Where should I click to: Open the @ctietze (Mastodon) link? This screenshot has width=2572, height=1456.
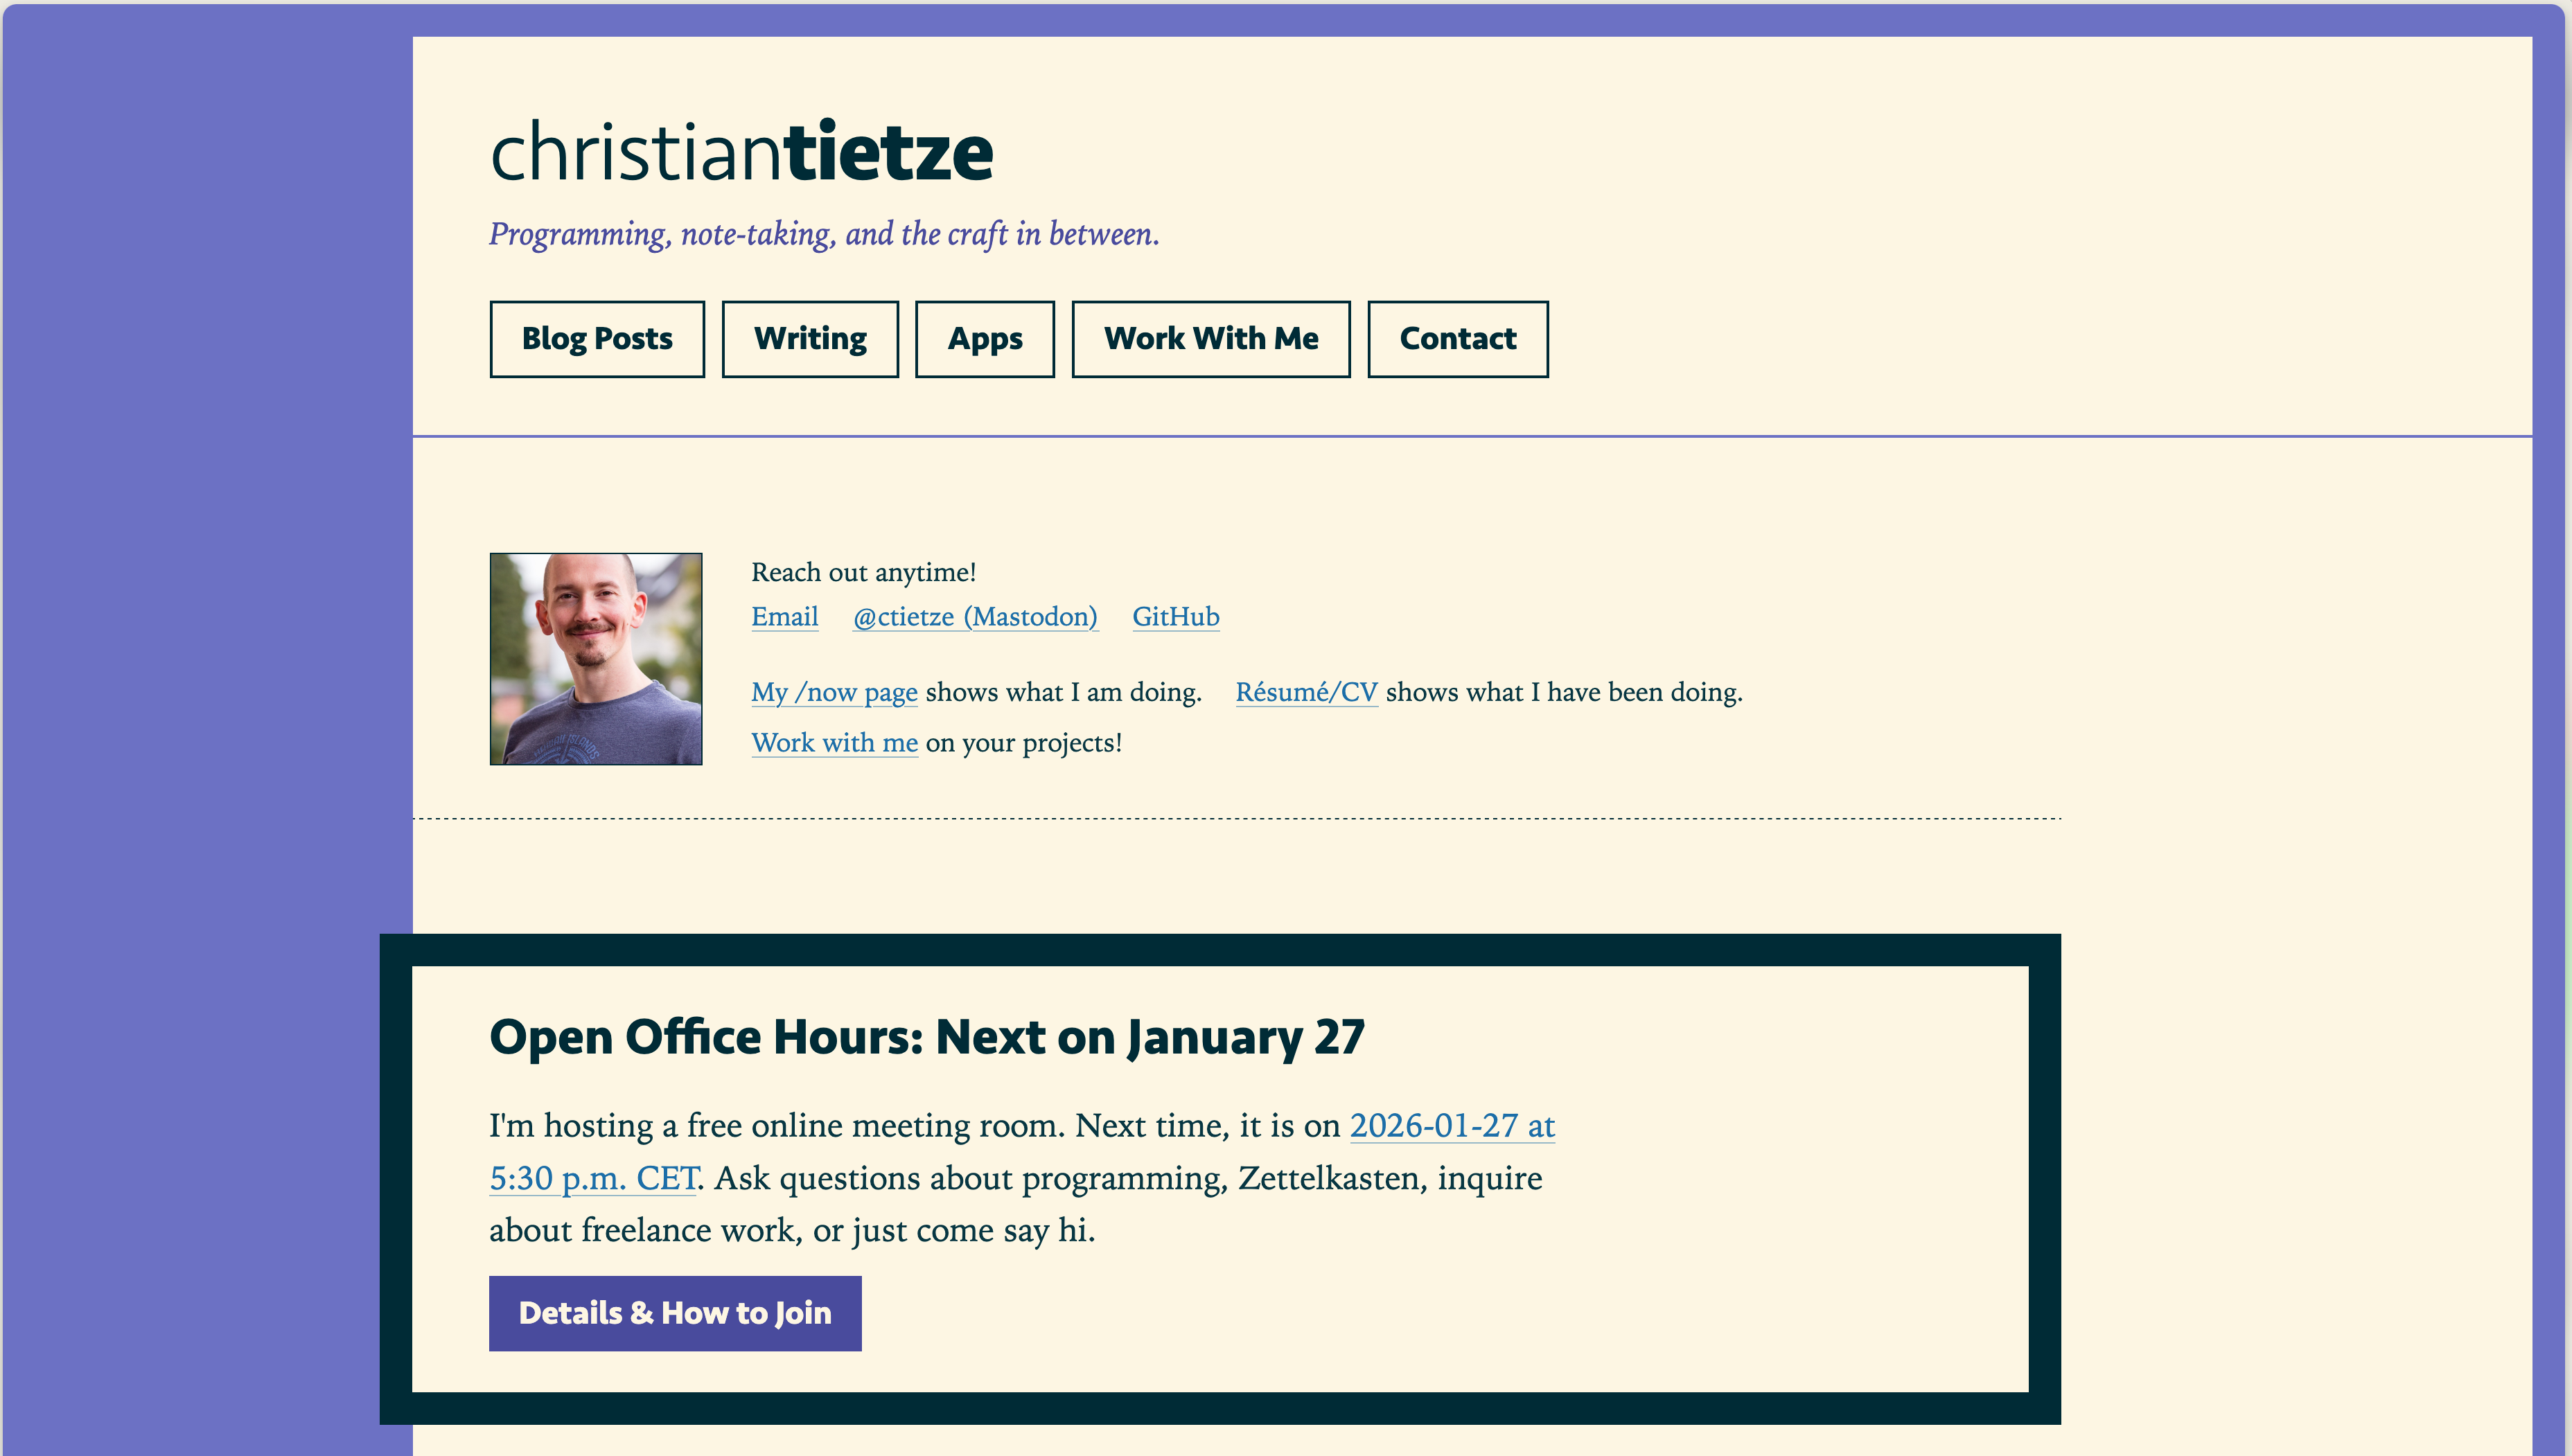point(975,617)
